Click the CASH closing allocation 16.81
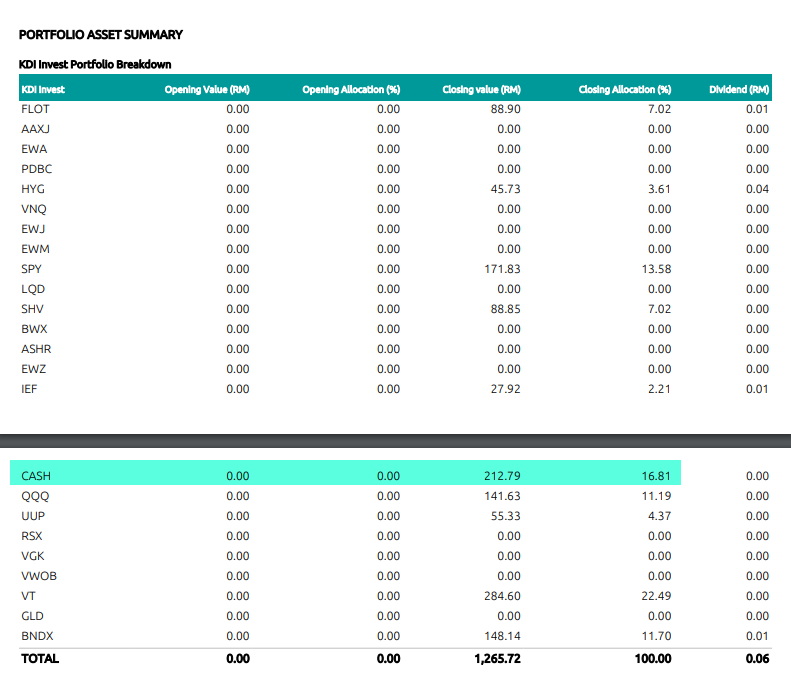This screenshot has height=680, width=791. click(x=656, y=476)
